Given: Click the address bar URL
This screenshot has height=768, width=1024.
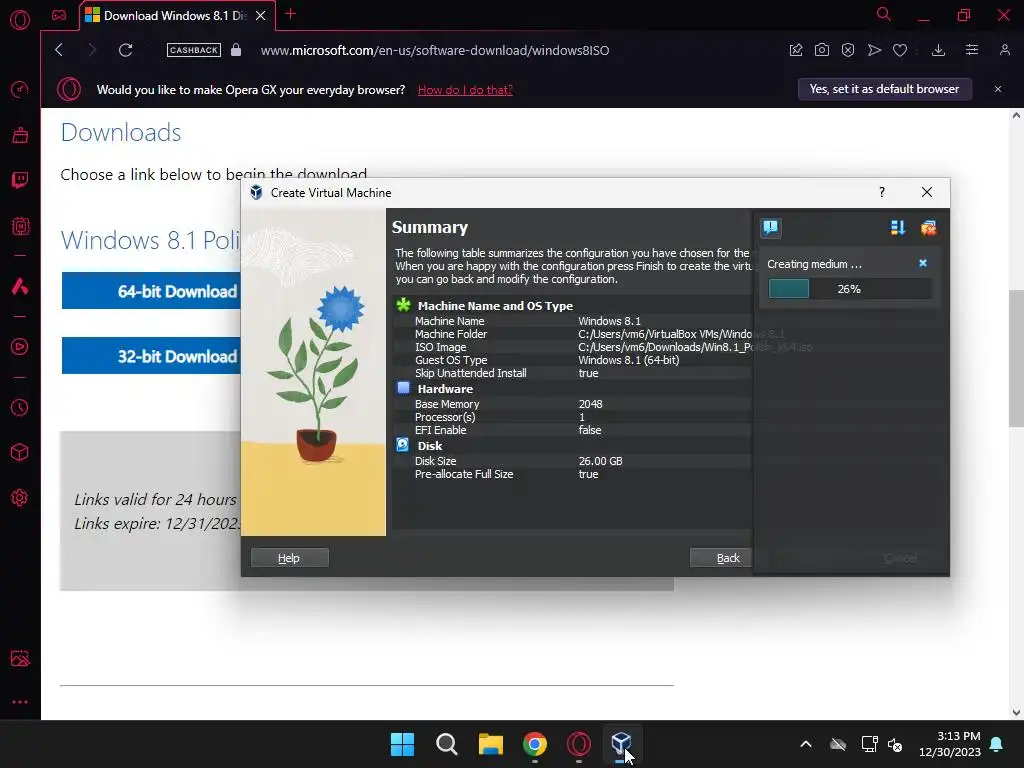Looking at the screenshot, I should pyautogui.click(x=435, y=50).
